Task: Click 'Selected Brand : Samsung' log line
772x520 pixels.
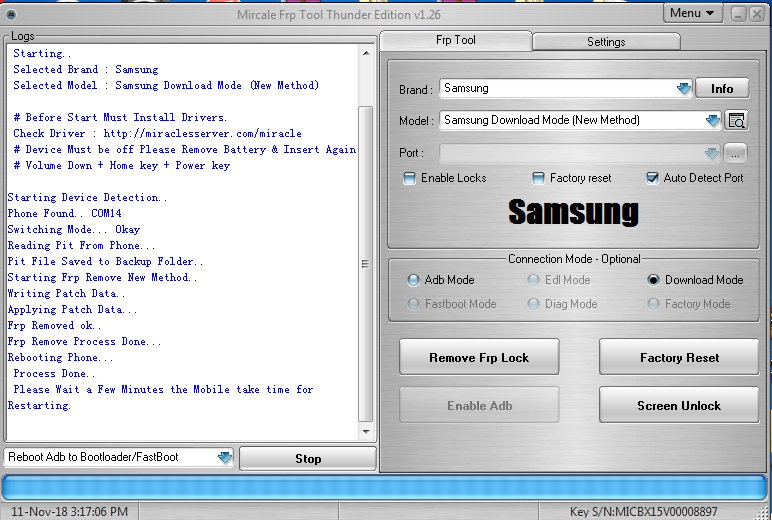Action: pyautogui.click(x=86, y=69)
